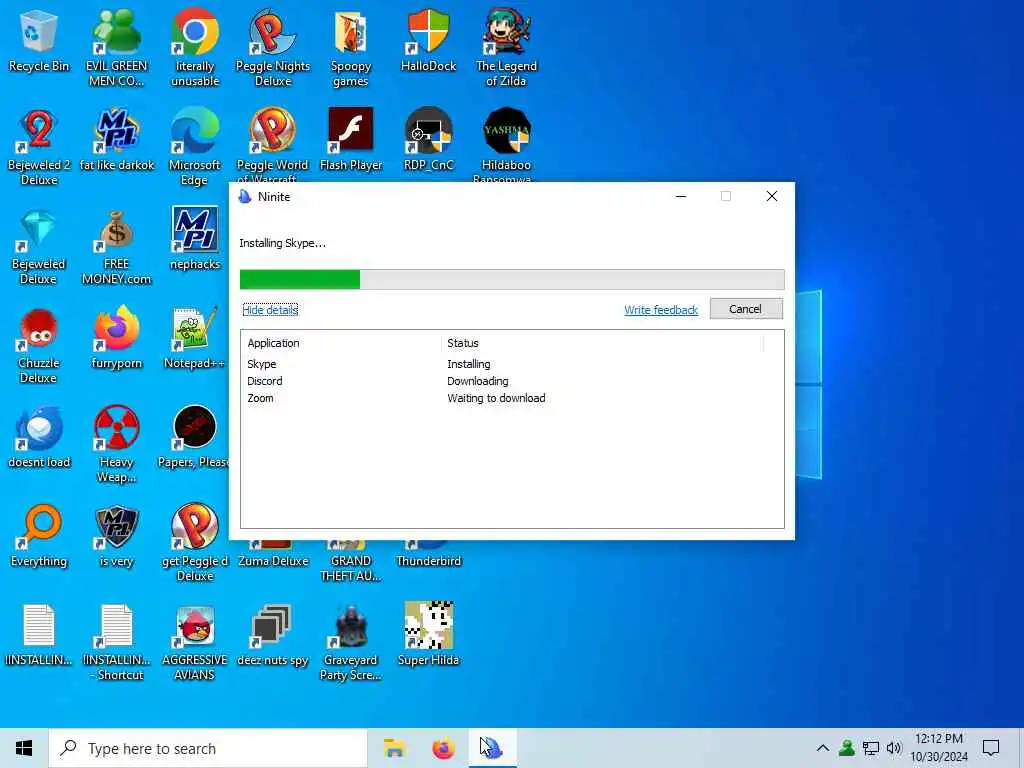
Task: Click Hide details link in Ninite
Action: click(270, 310)
